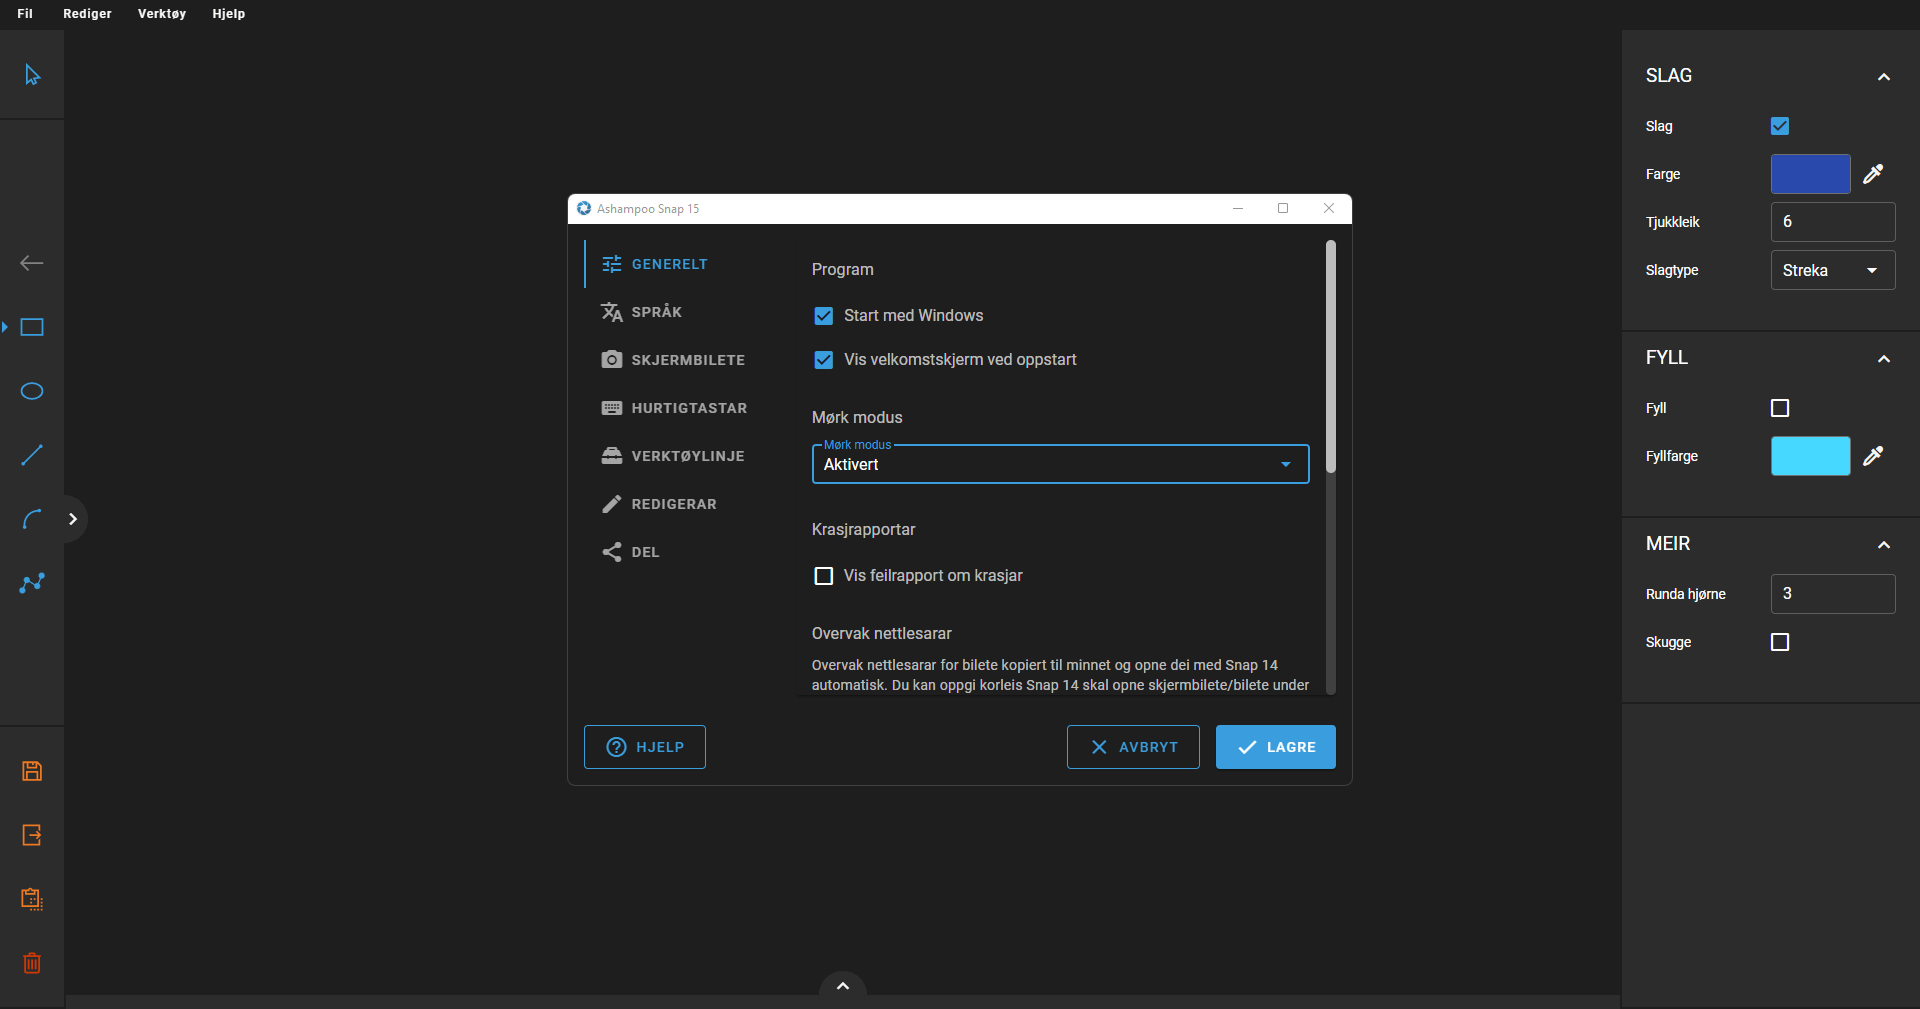Viewport: 1920px width, 1009px height.
Task: Open the blue Farge color swatch
Action: click(x=1811, y=174)
